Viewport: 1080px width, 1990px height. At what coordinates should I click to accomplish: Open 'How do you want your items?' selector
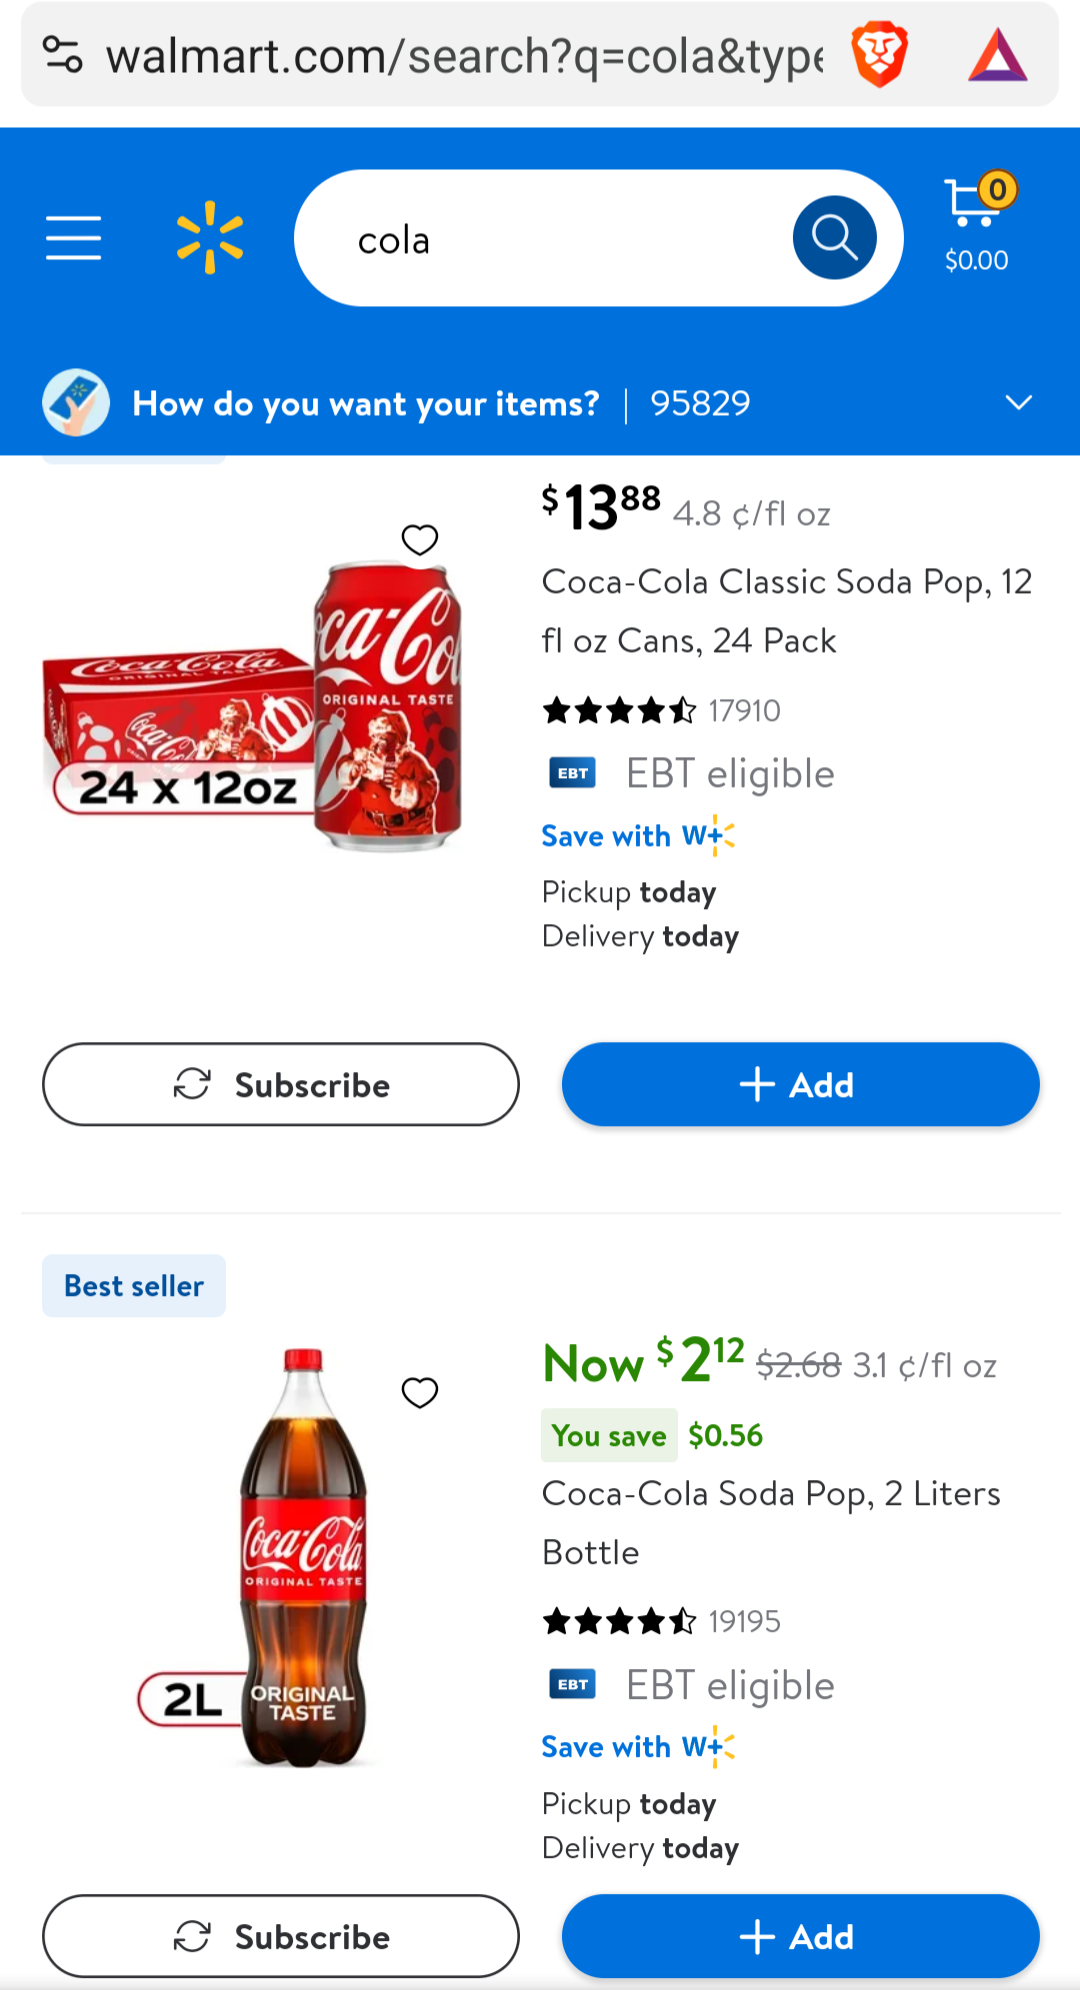pos(366,404)
